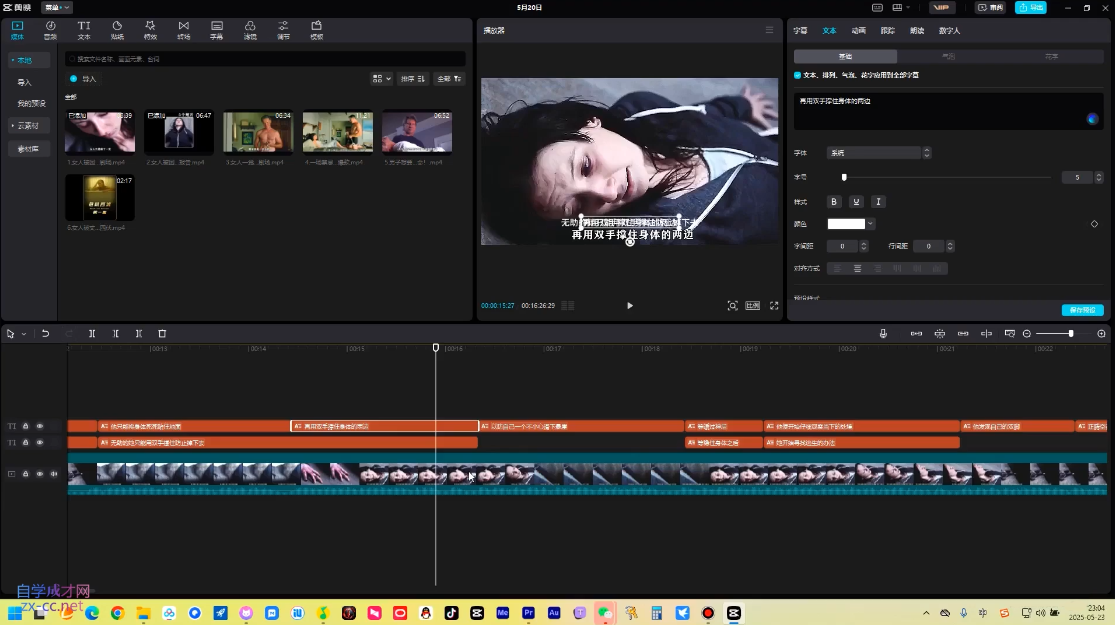
Task: Toggle visibility of the top subtitle track
Action: tap(40, 426)
